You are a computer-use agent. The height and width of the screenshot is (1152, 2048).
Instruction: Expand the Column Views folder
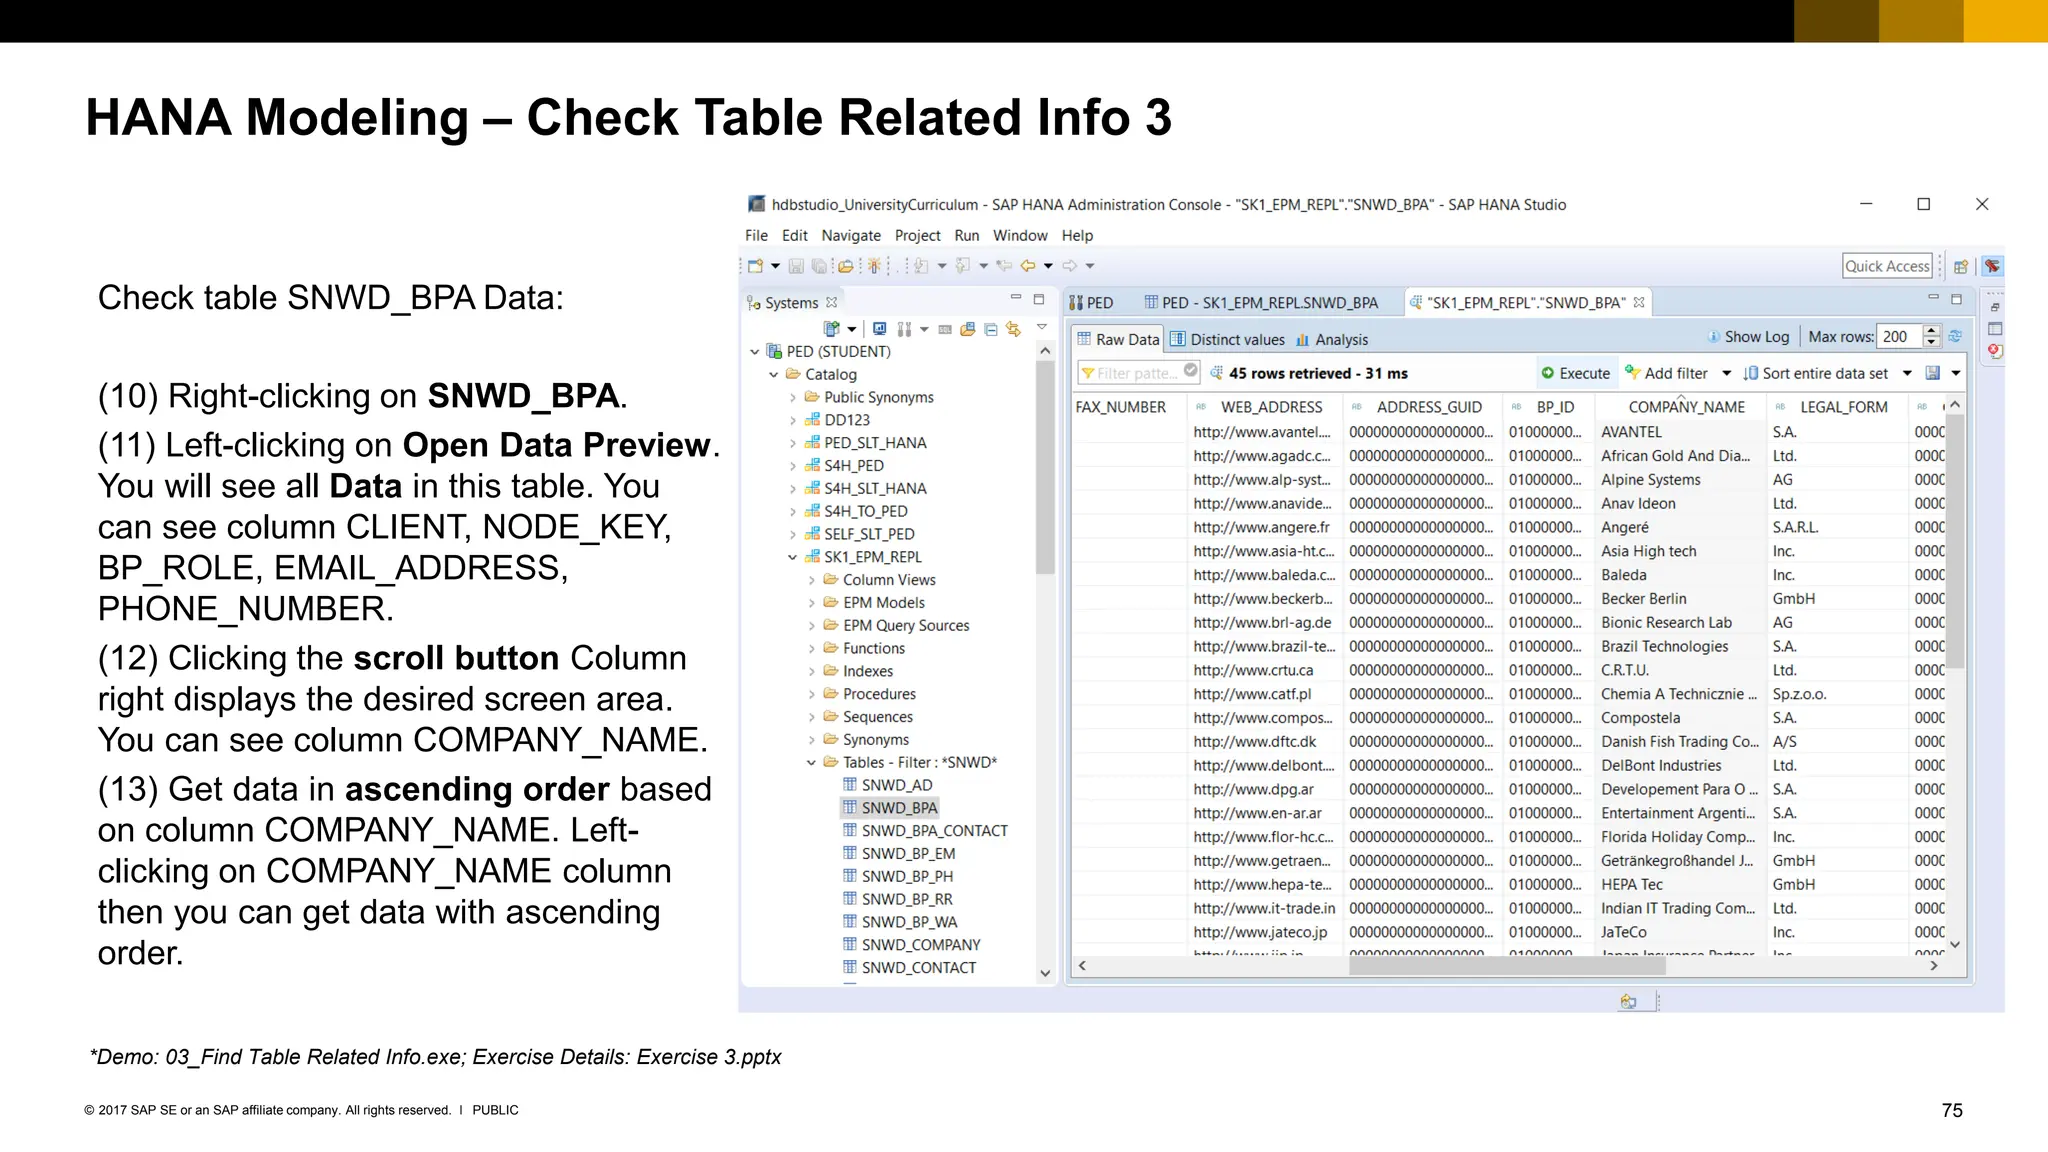pyautogui.click(x=812, y=580)
